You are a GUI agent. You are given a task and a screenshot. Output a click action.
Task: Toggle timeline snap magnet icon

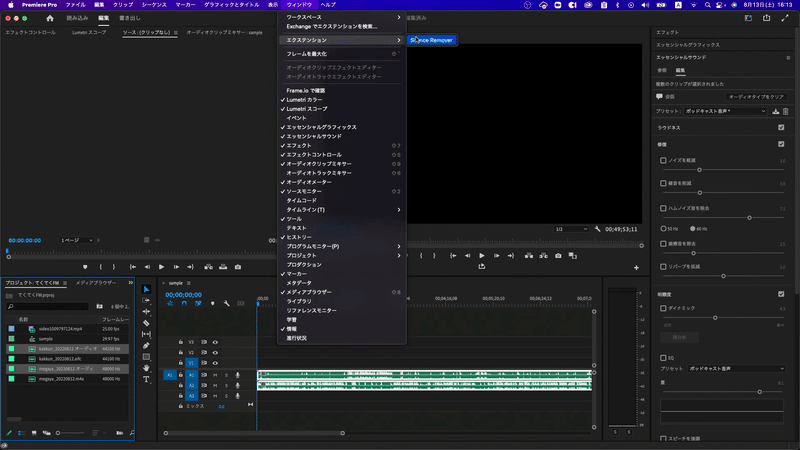point(184,304)
